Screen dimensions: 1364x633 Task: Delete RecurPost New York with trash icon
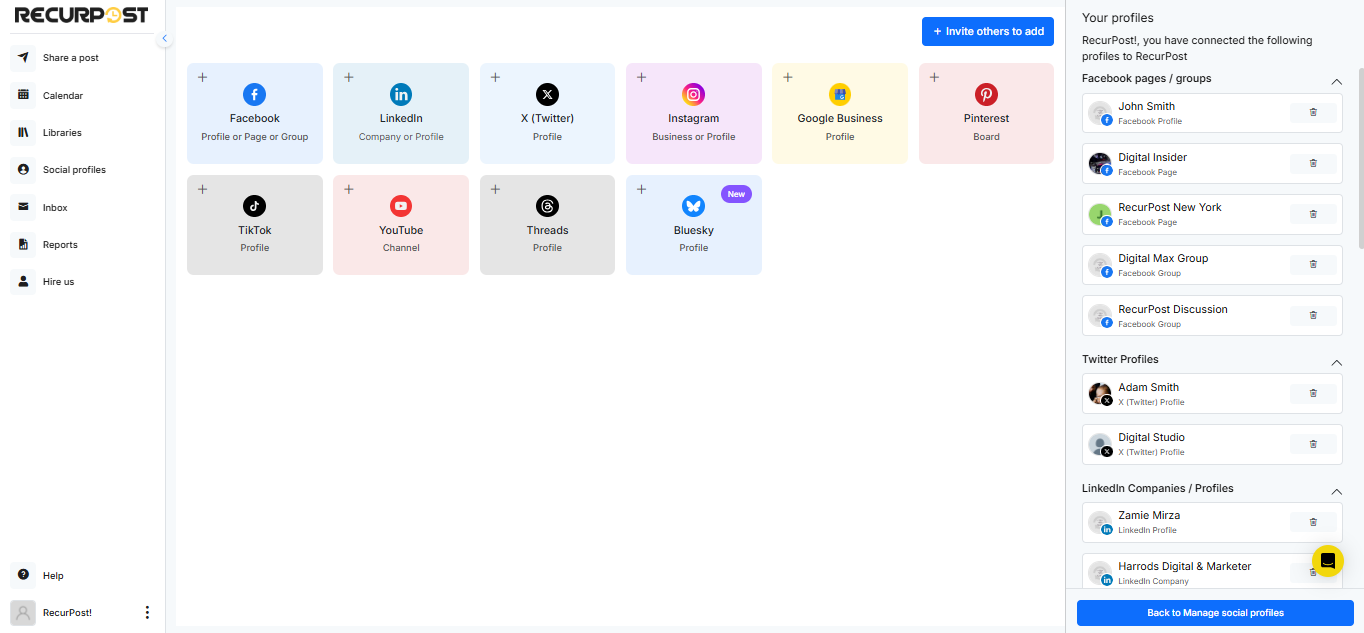point(1313,214)
